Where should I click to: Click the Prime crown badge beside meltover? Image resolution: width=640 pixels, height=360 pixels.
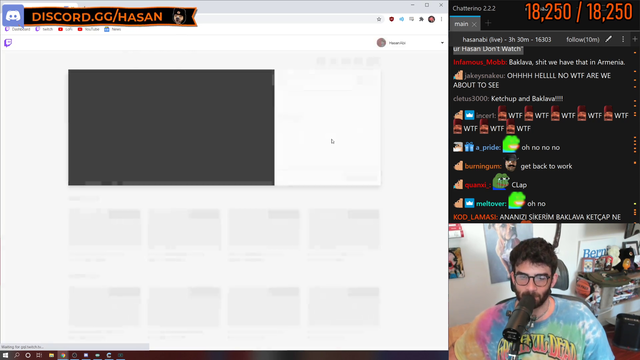(x=469, y=203)
